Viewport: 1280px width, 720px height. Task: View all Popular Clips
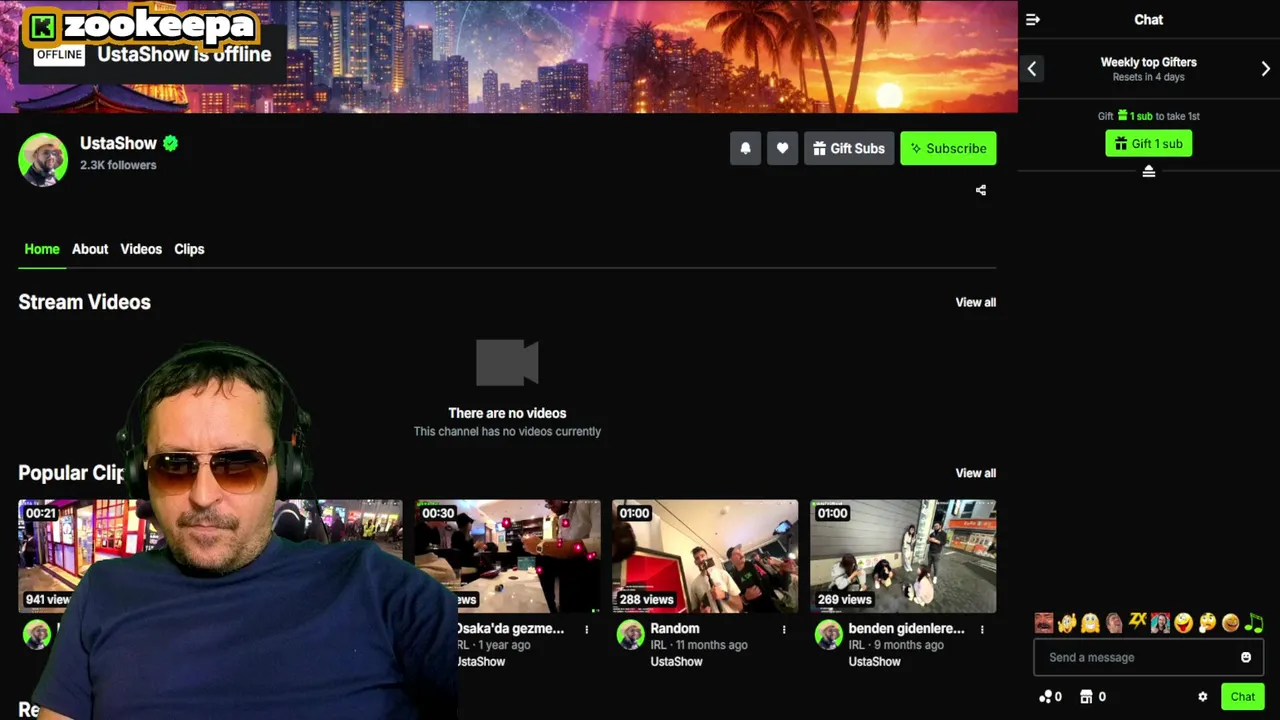[976, 473]
